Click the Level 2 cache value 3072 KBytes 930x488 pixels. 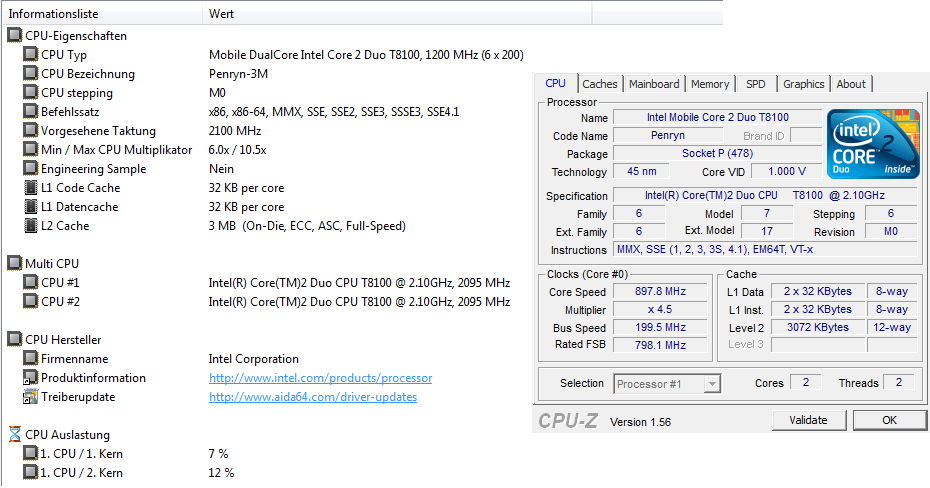[x=818, y=327]
